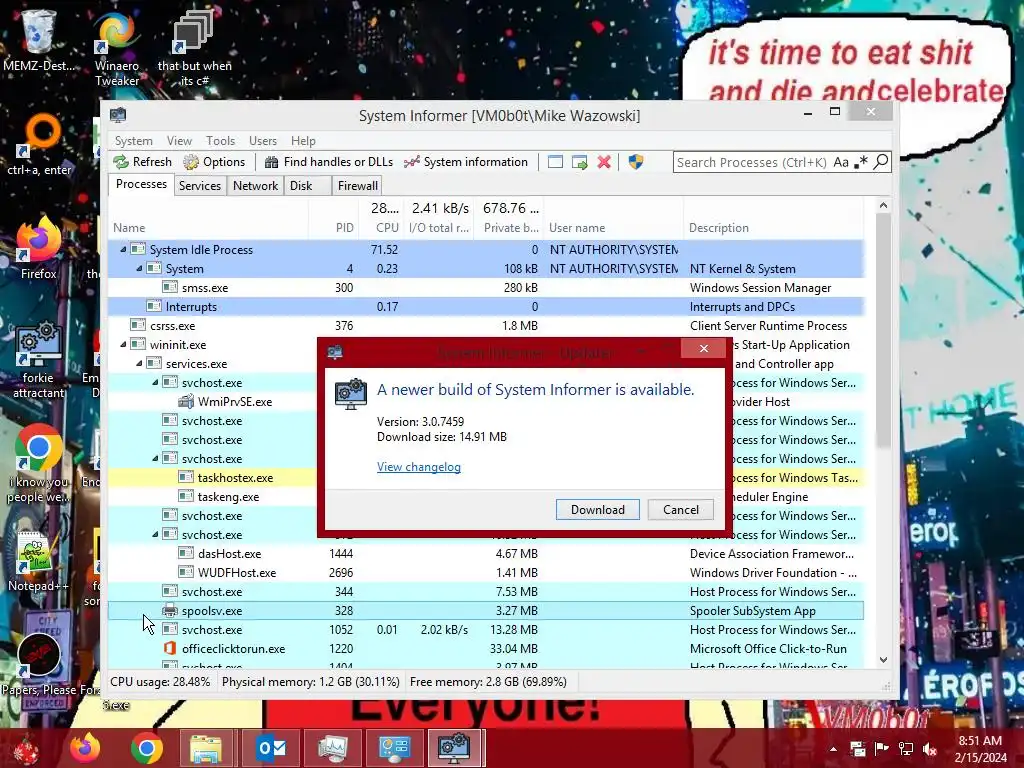The height and width of the screenshot is (768, 1024).
Task: Select the Interrupts row
Action: (486, 306)
